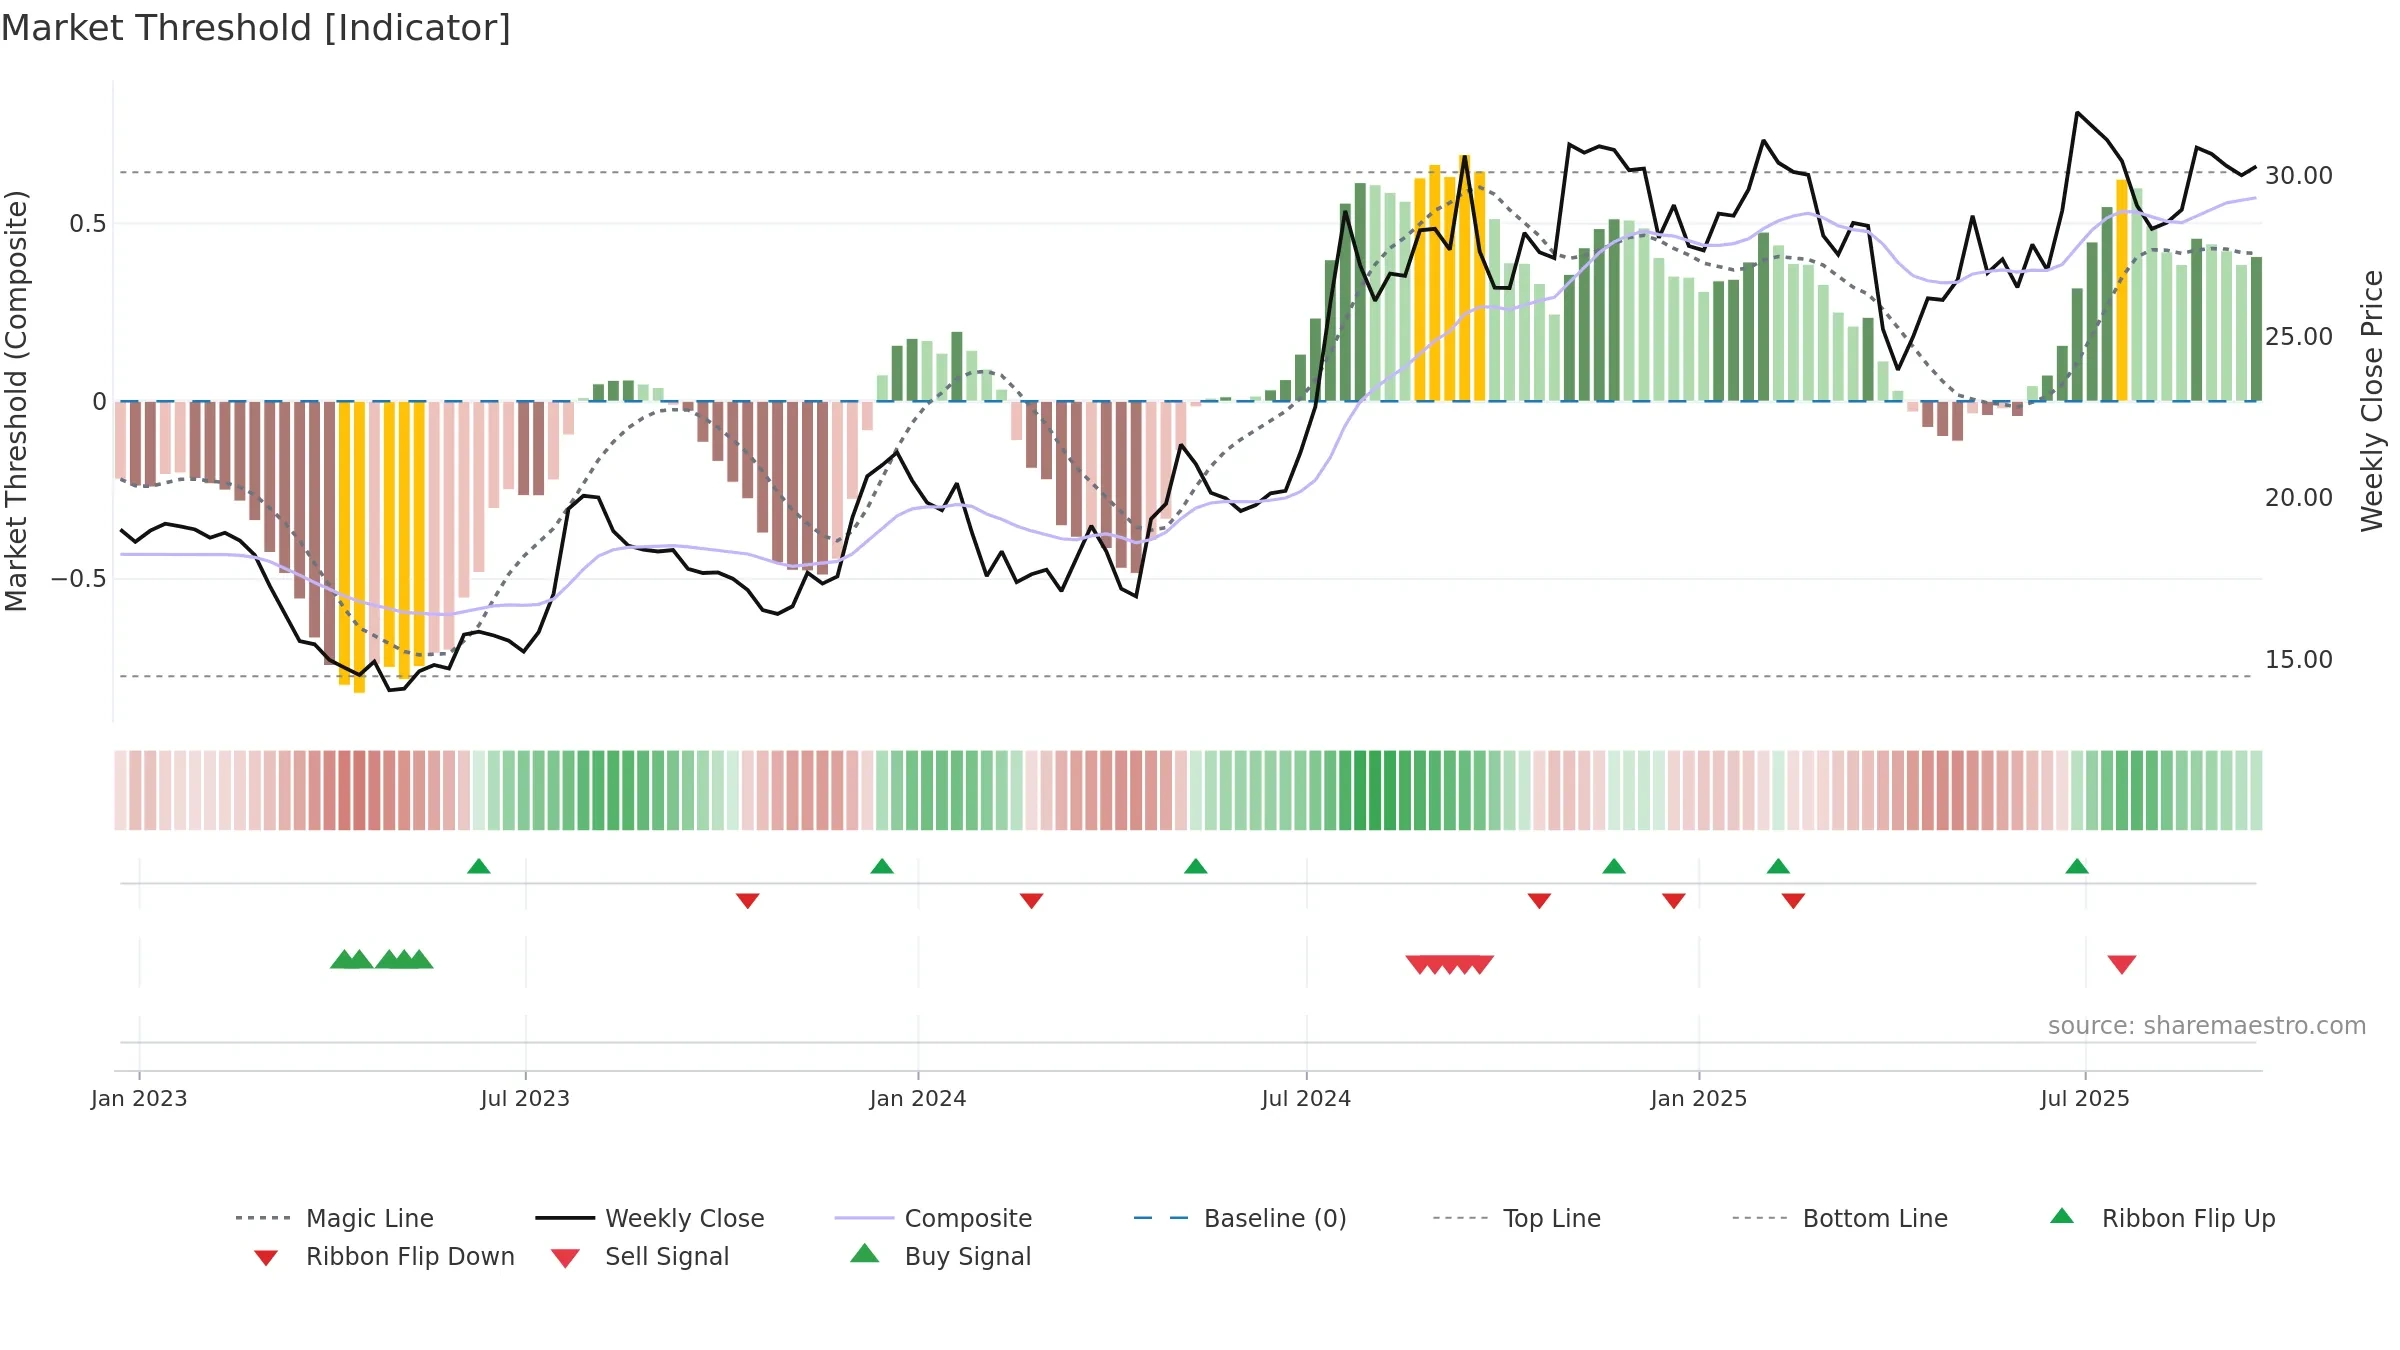This screenshot has height=1350, width=2400.
Task: Click the Ribbon Flip Down marker in October 2023
Action: pyautogui.click(x=748, y=901)
